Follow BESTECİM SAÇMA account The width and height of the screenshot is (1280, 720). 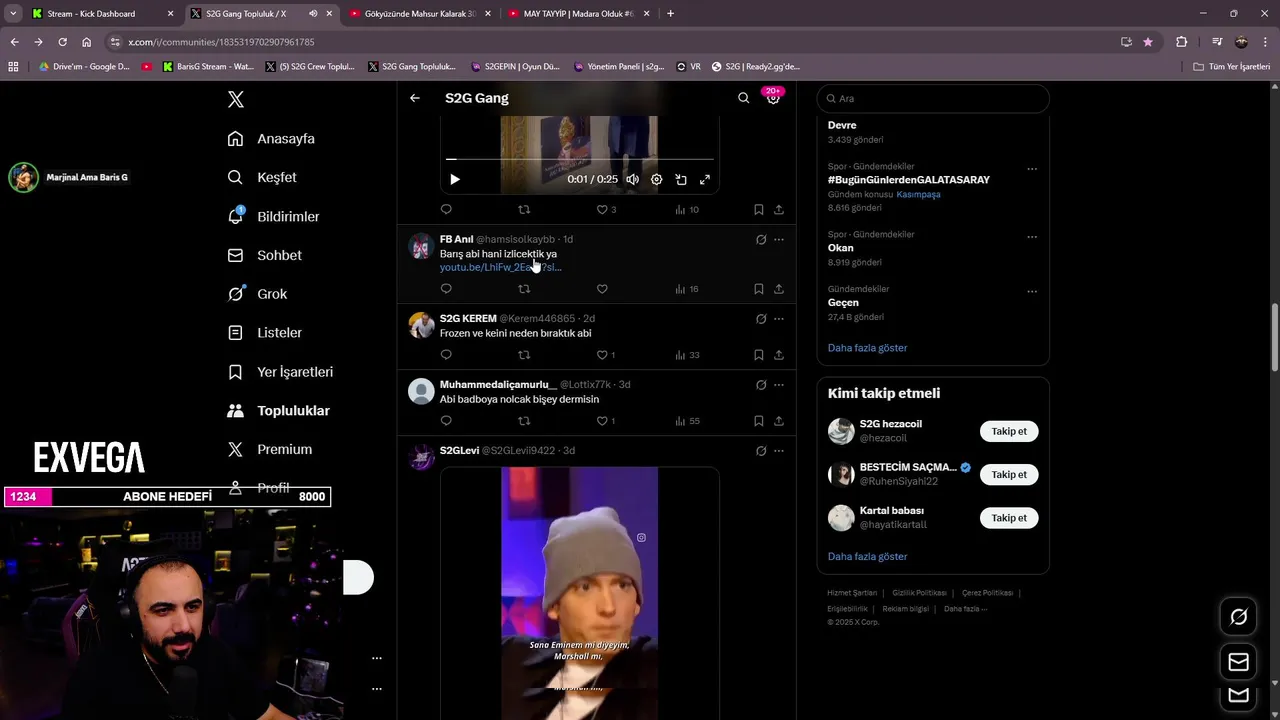(x=1009, y=475)
